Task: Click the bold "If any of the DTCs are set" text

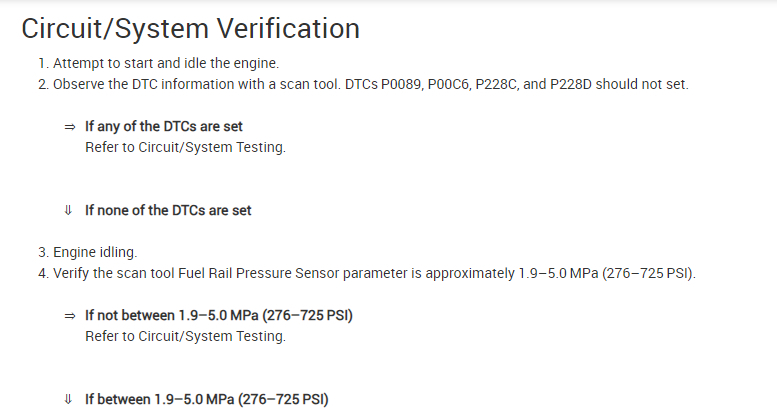Action: coord(164,127)
